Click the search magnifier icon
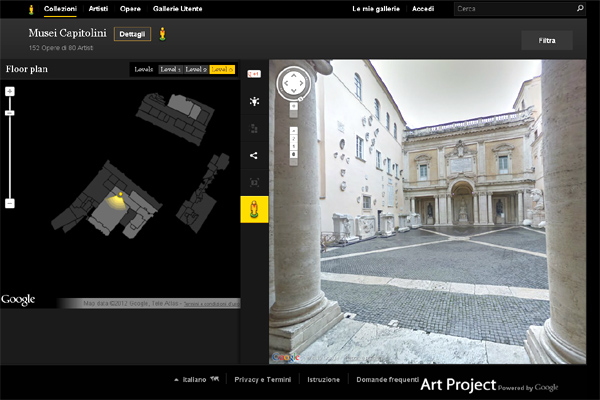The image size is (600, 400). click(x=580, y=8)
